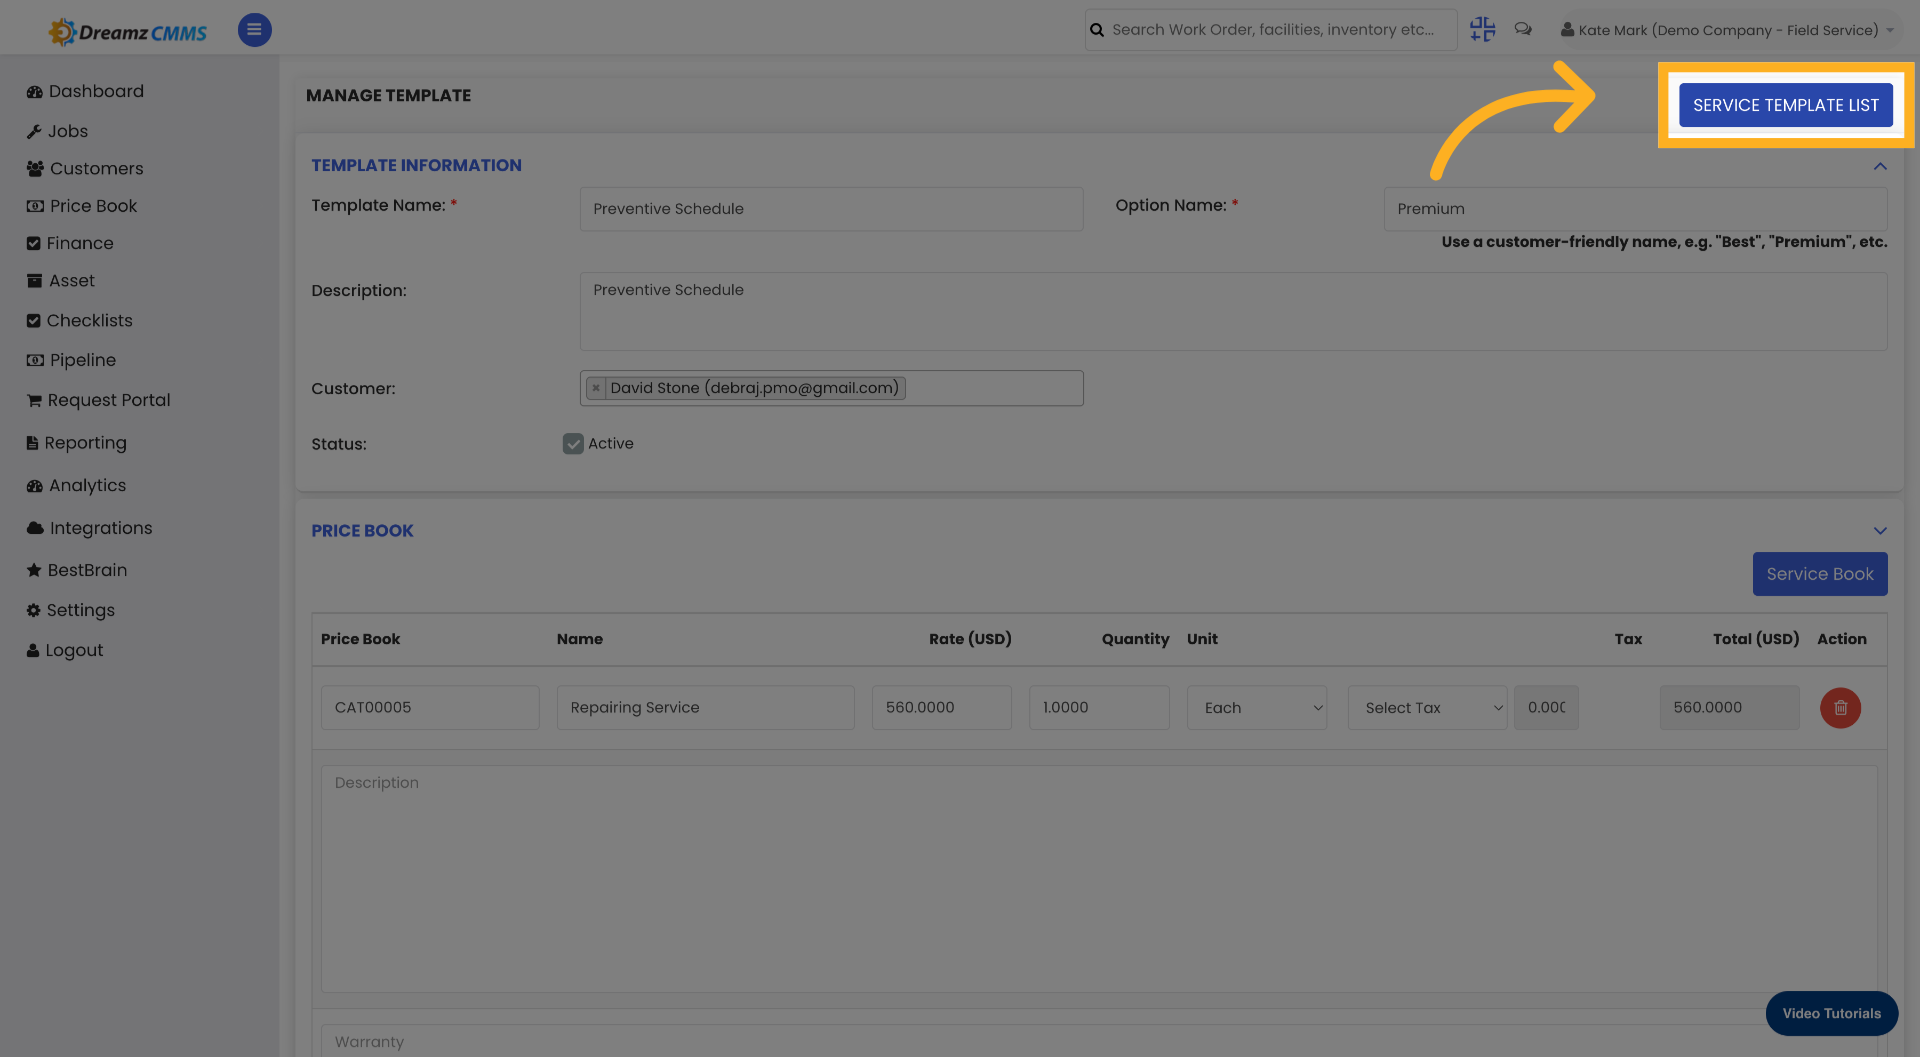Image resolution: width=1920 pixels, height=1057 pixels.
Task: Click the Request Portal cart icon
Action: pyautogui.click(x=35, y=400)
